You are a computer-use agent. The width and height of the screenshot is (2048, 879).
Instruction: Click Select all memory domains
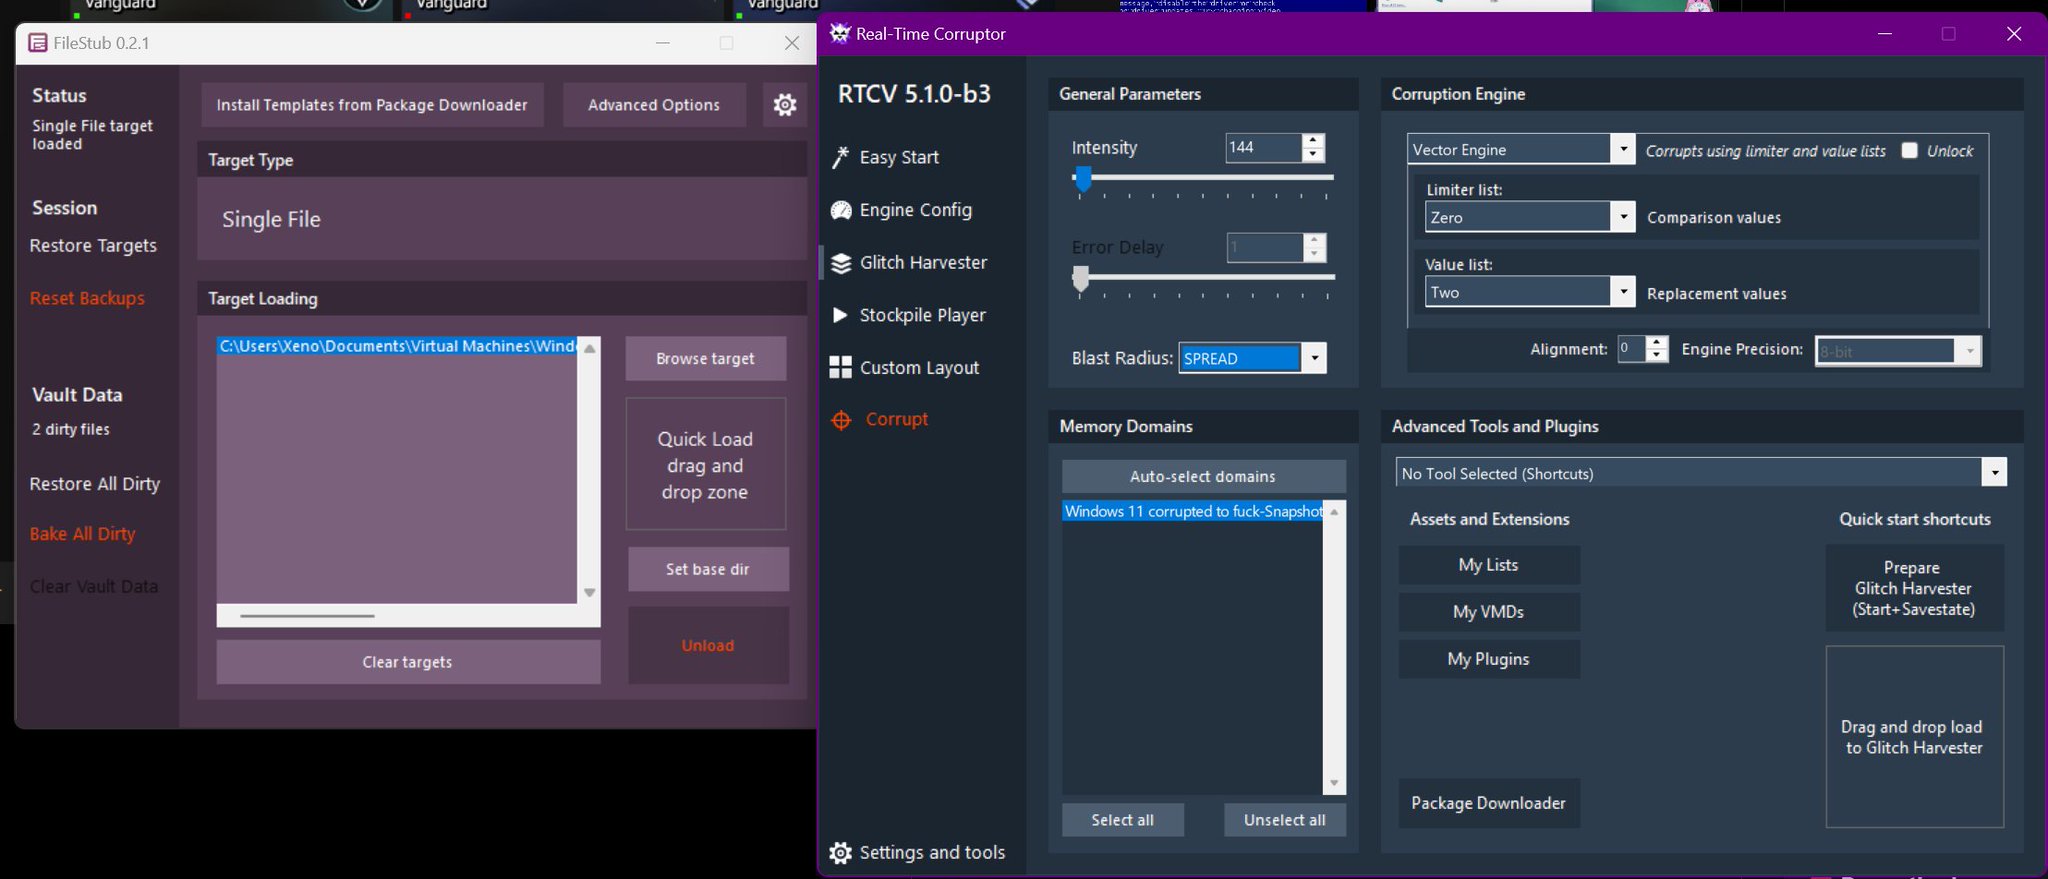click(x=1122, y=820)
